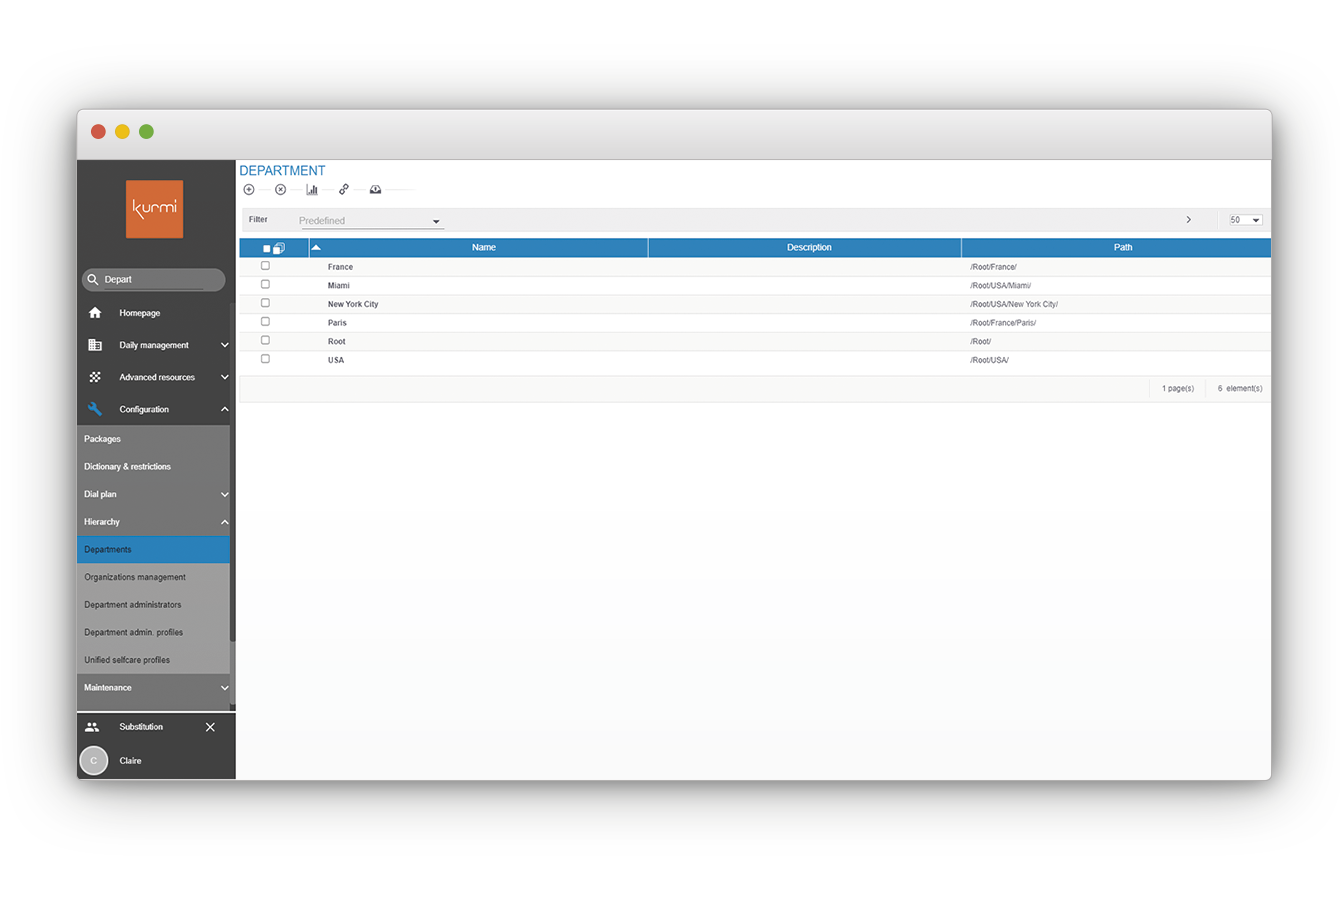Viewport: 1340px width, 902px height.
Task: Click the Advanced resources dotted icon
Action: [95, 377]
